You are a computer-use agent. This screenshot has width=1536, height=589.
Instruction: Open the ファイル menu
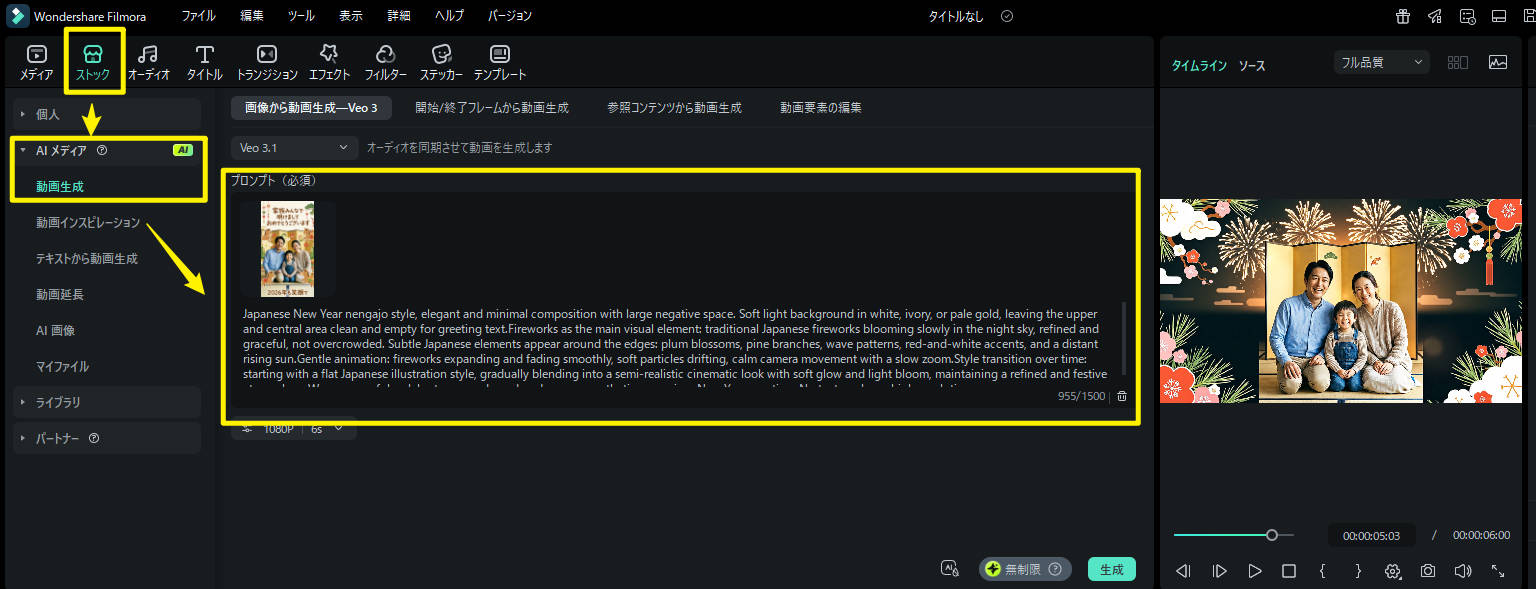pos(198,16)
